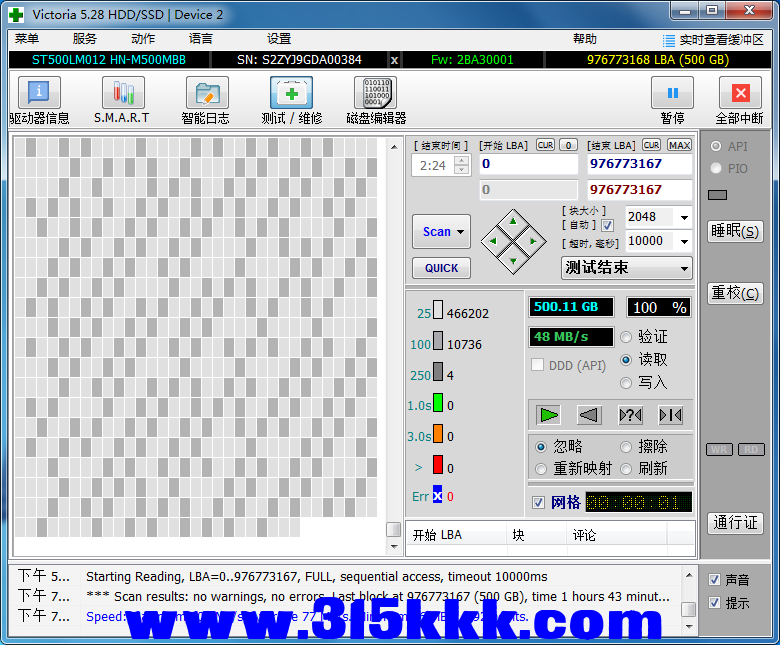Open the 服务 menu

[x=85, y=39]
